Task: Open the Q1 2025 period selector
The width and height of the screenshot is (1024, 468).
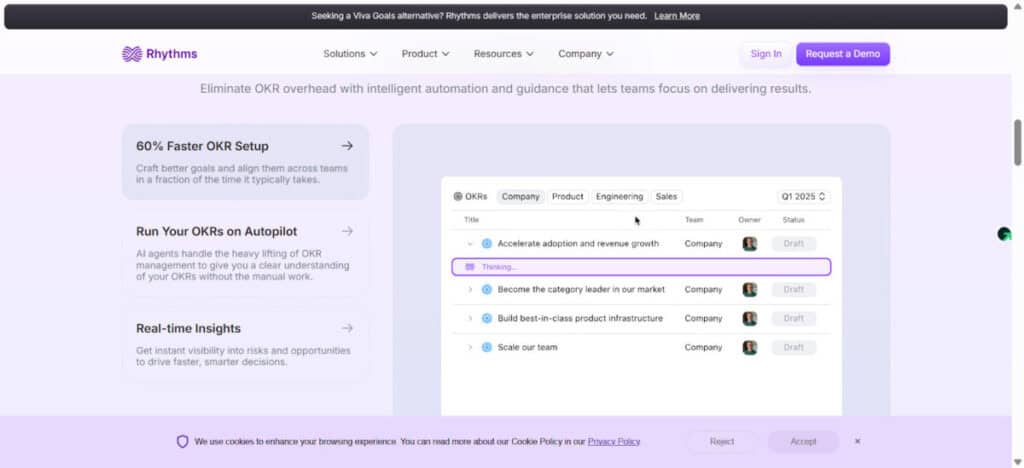Action: 803,196
